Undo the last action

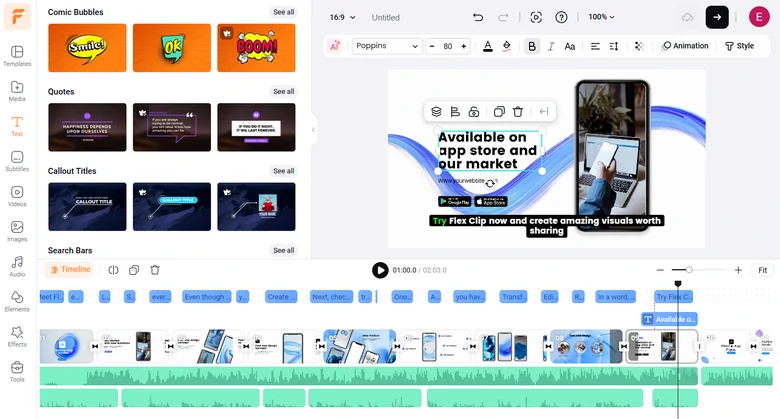478,17
